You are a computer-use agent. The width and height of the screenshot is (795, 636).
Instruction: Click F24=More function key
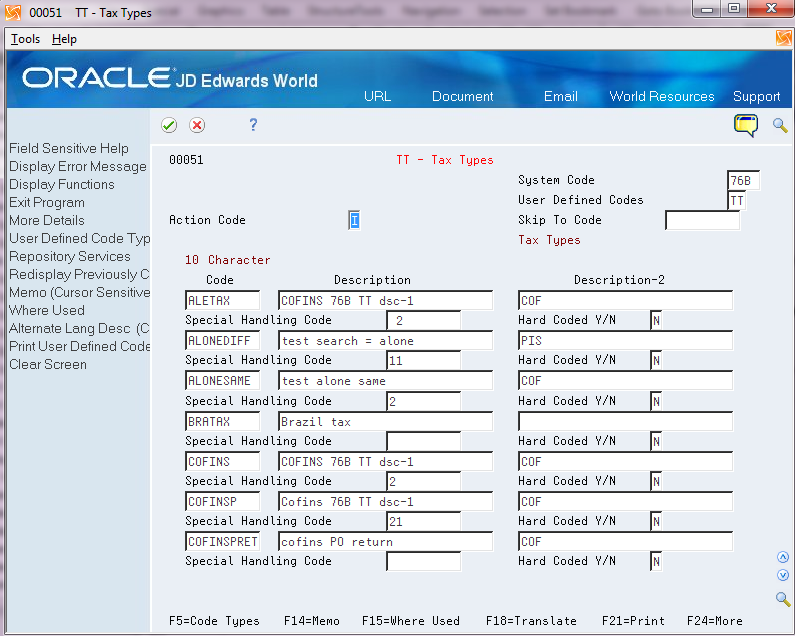point(714,621)
